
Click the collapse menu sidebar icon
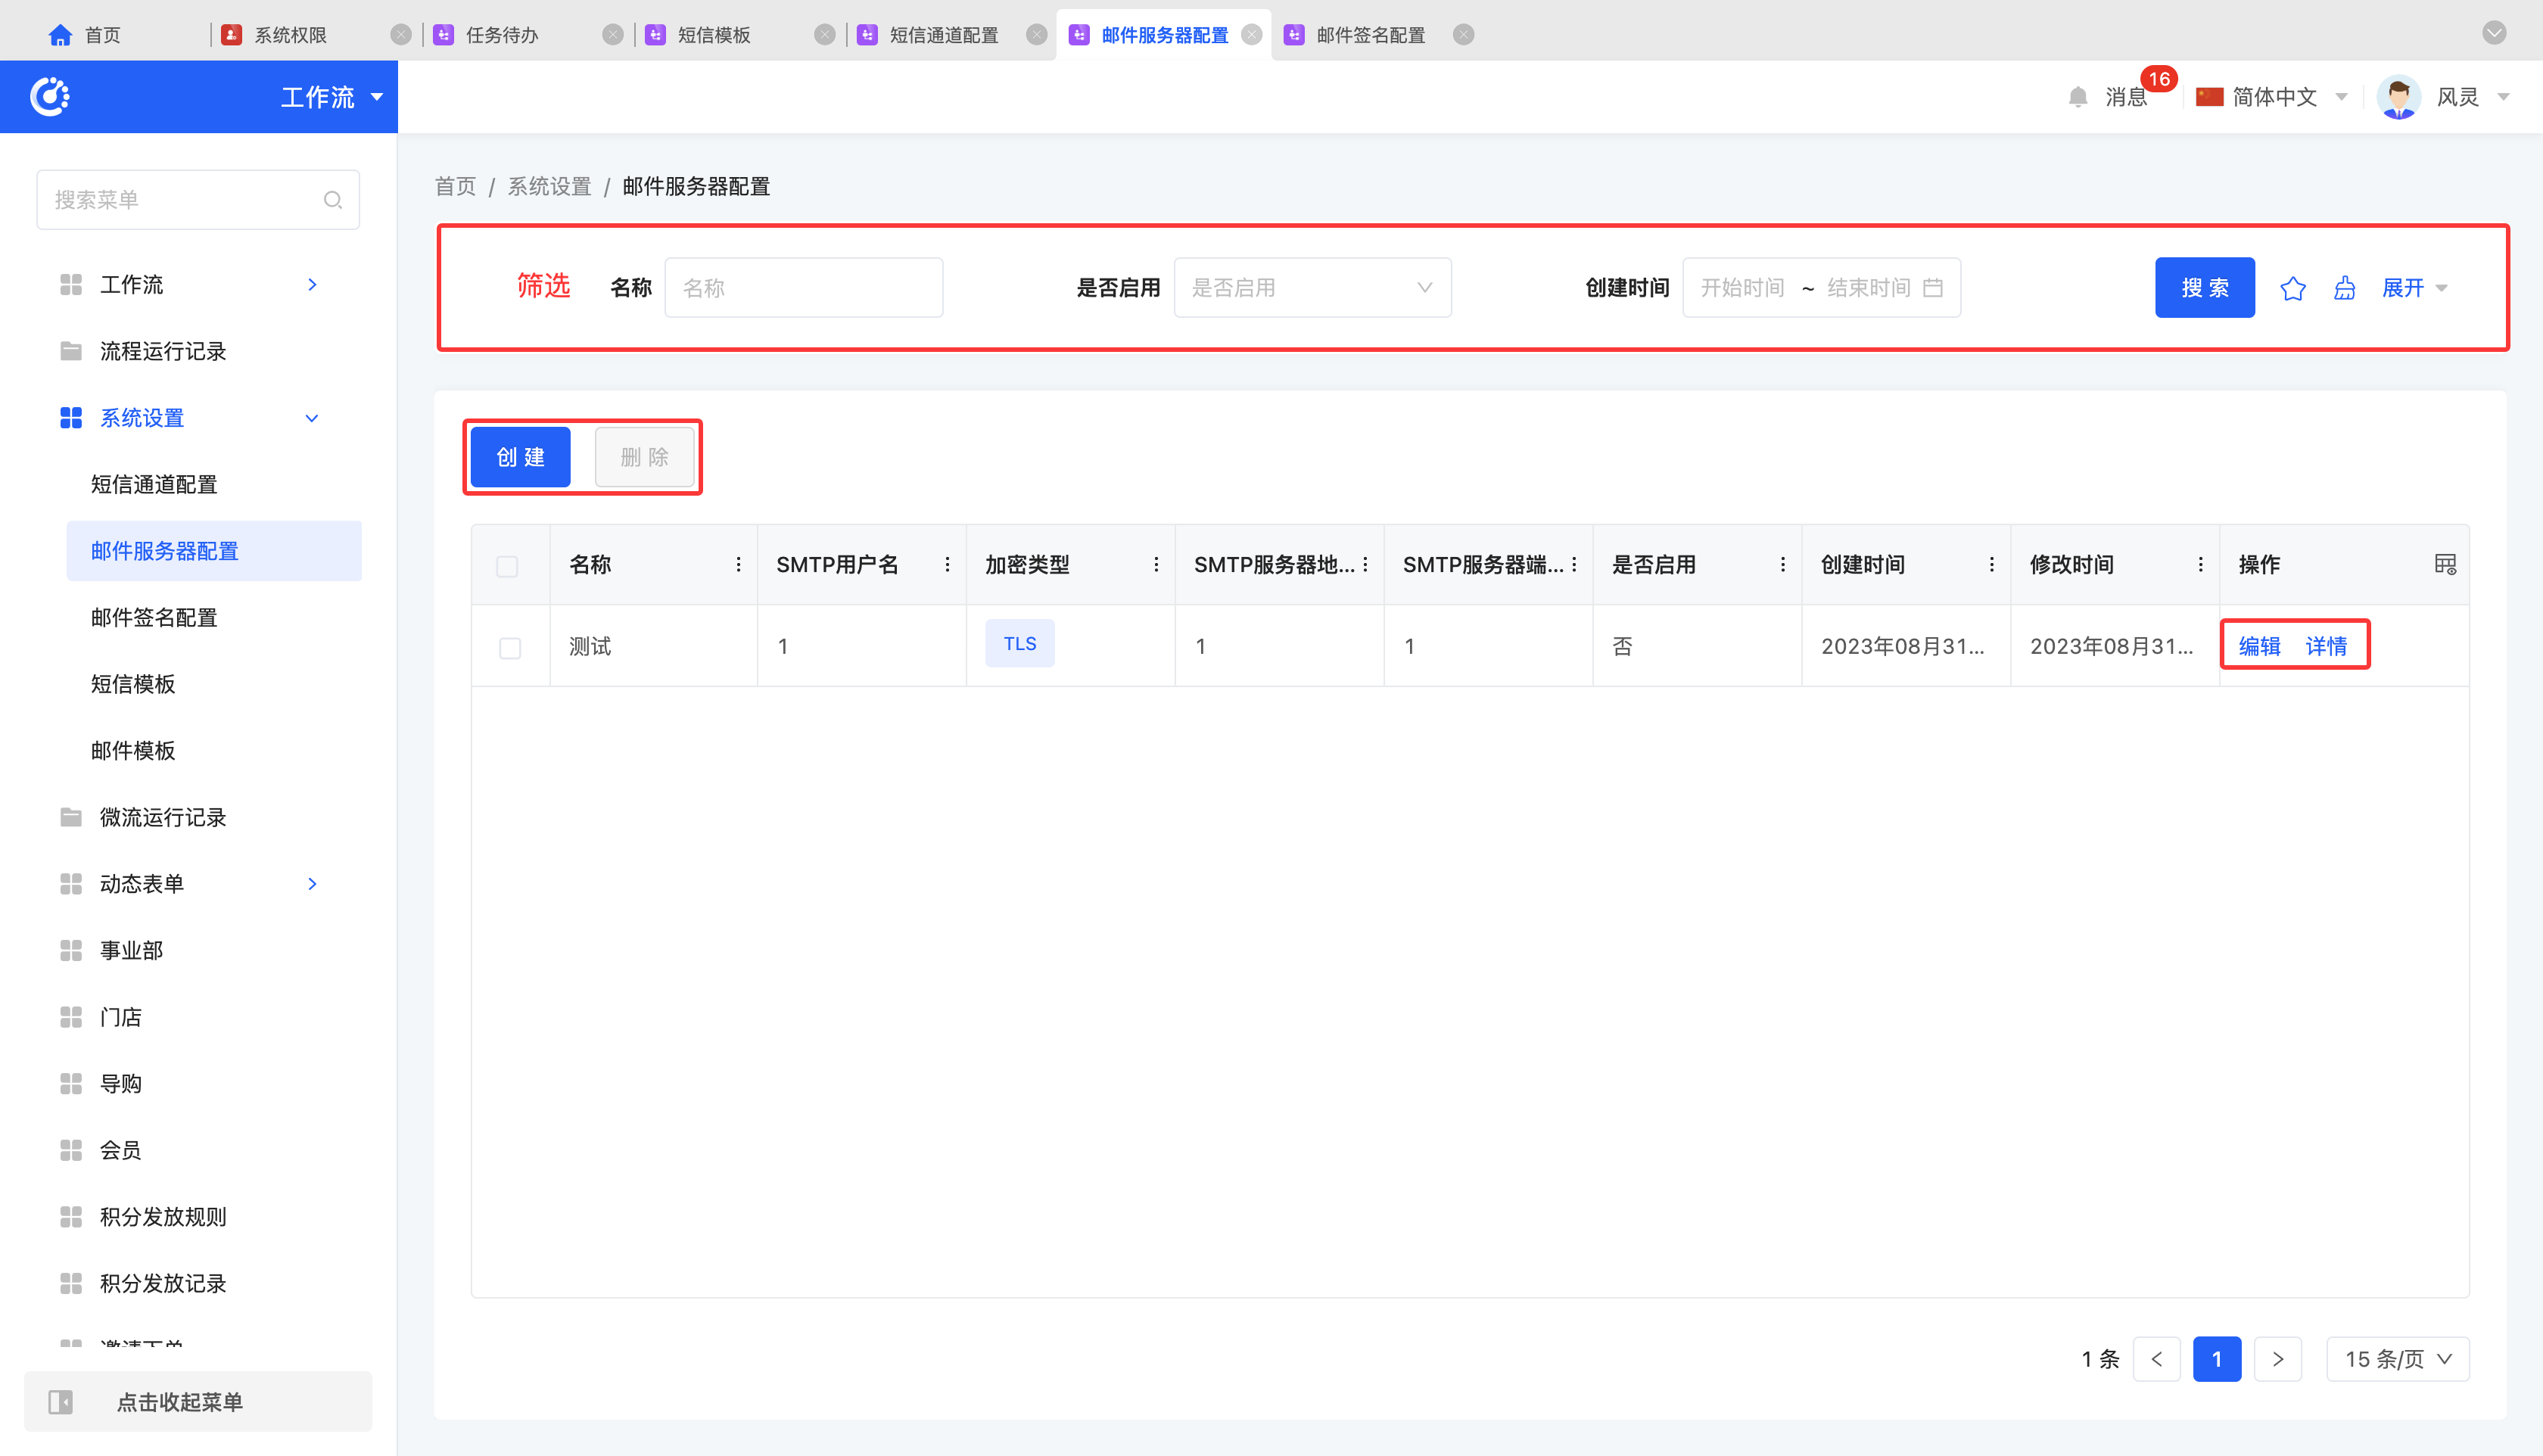(61, 1402)
